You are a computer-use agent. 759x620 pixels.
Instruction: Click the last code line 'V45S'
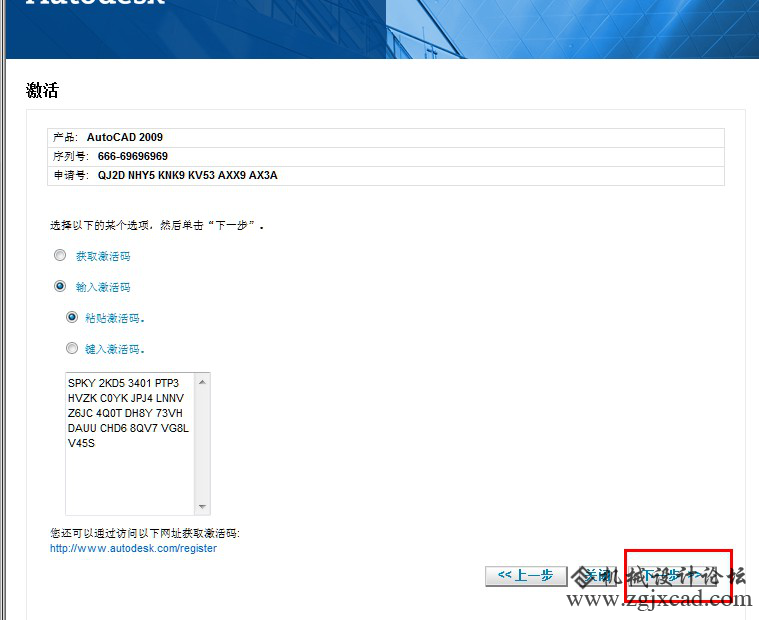click(x=81, y=443)
